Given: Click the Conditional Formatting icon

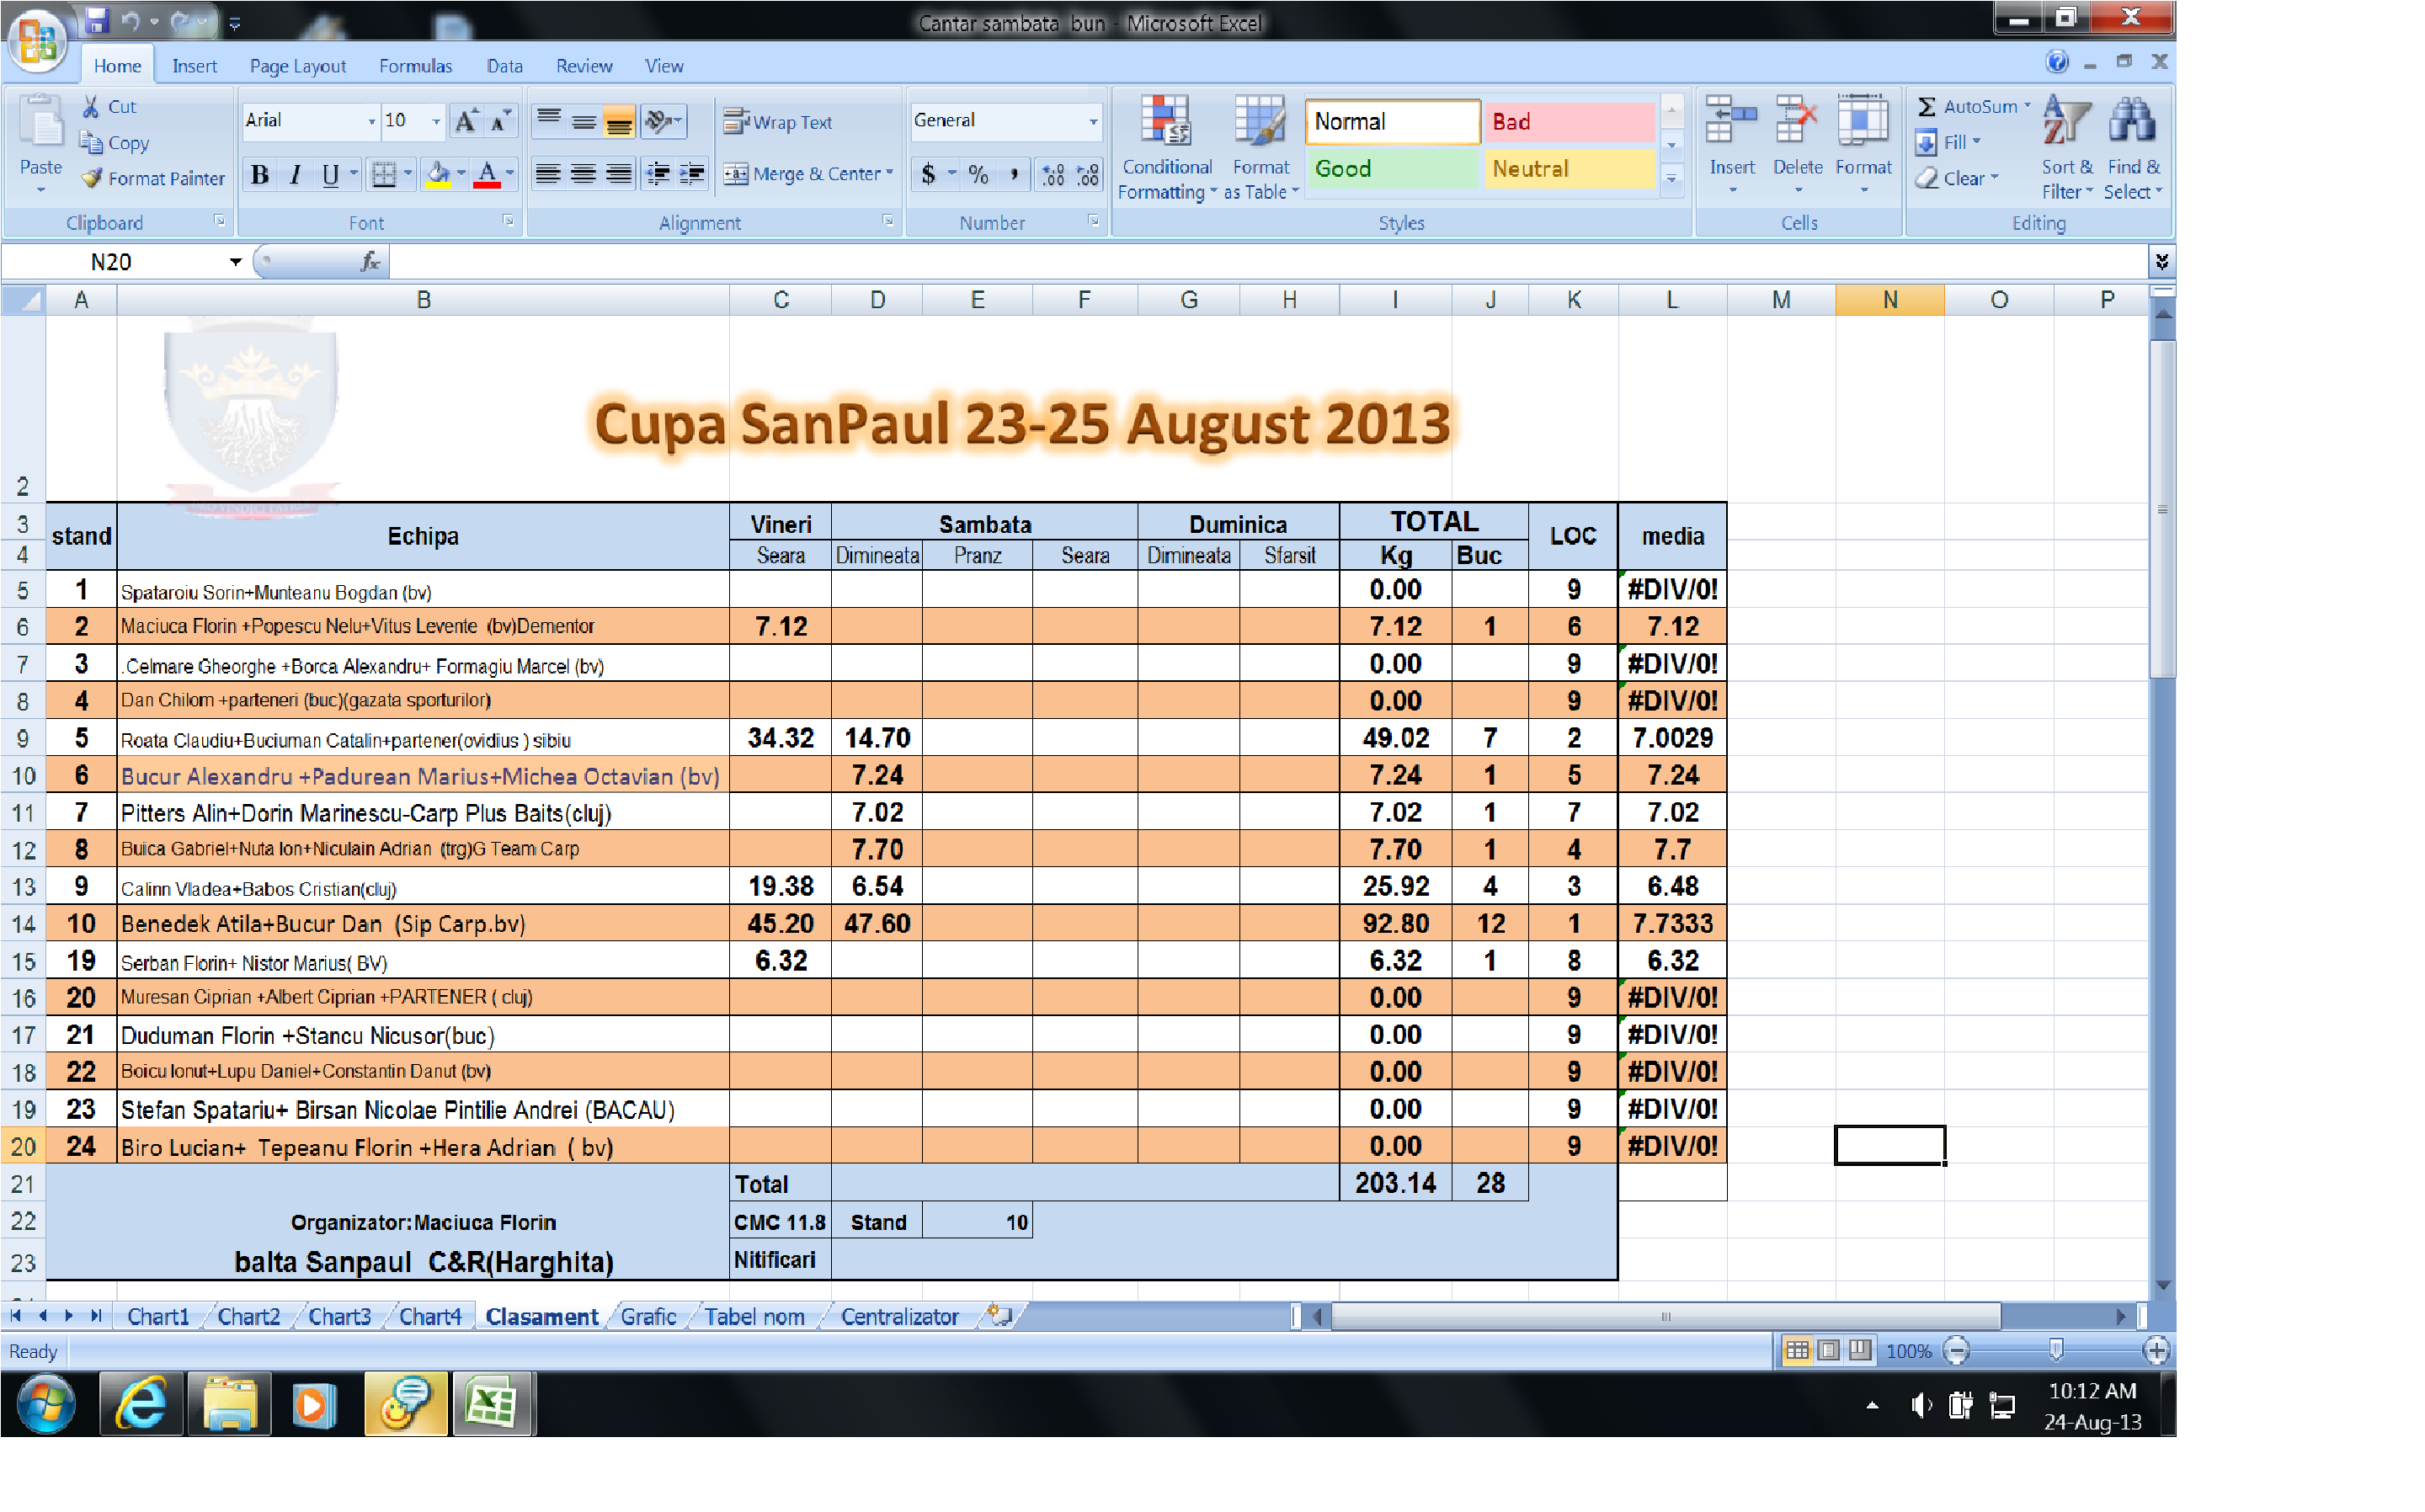Looking at the screenshot, I should pos(1166,121).
